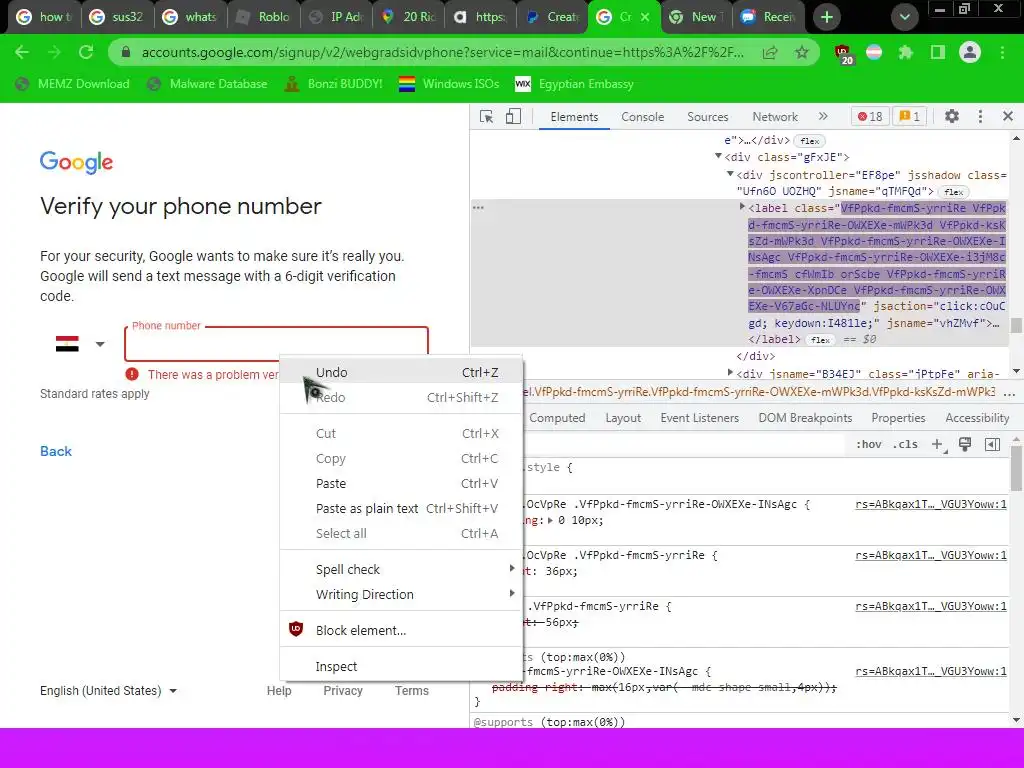Open DOM Breakpoints tab

point(805,418)
